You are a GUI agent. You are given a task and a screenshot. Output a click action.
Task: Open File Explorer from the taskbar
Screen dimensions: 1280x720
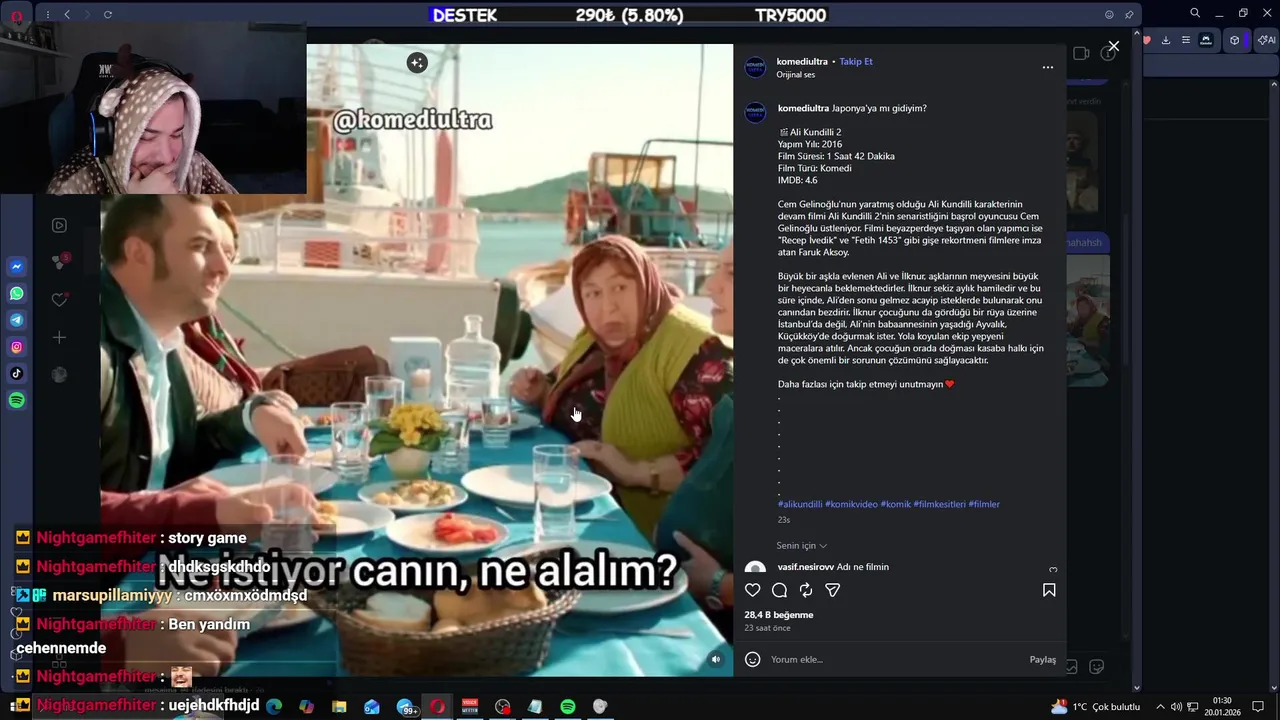[339, 706]
